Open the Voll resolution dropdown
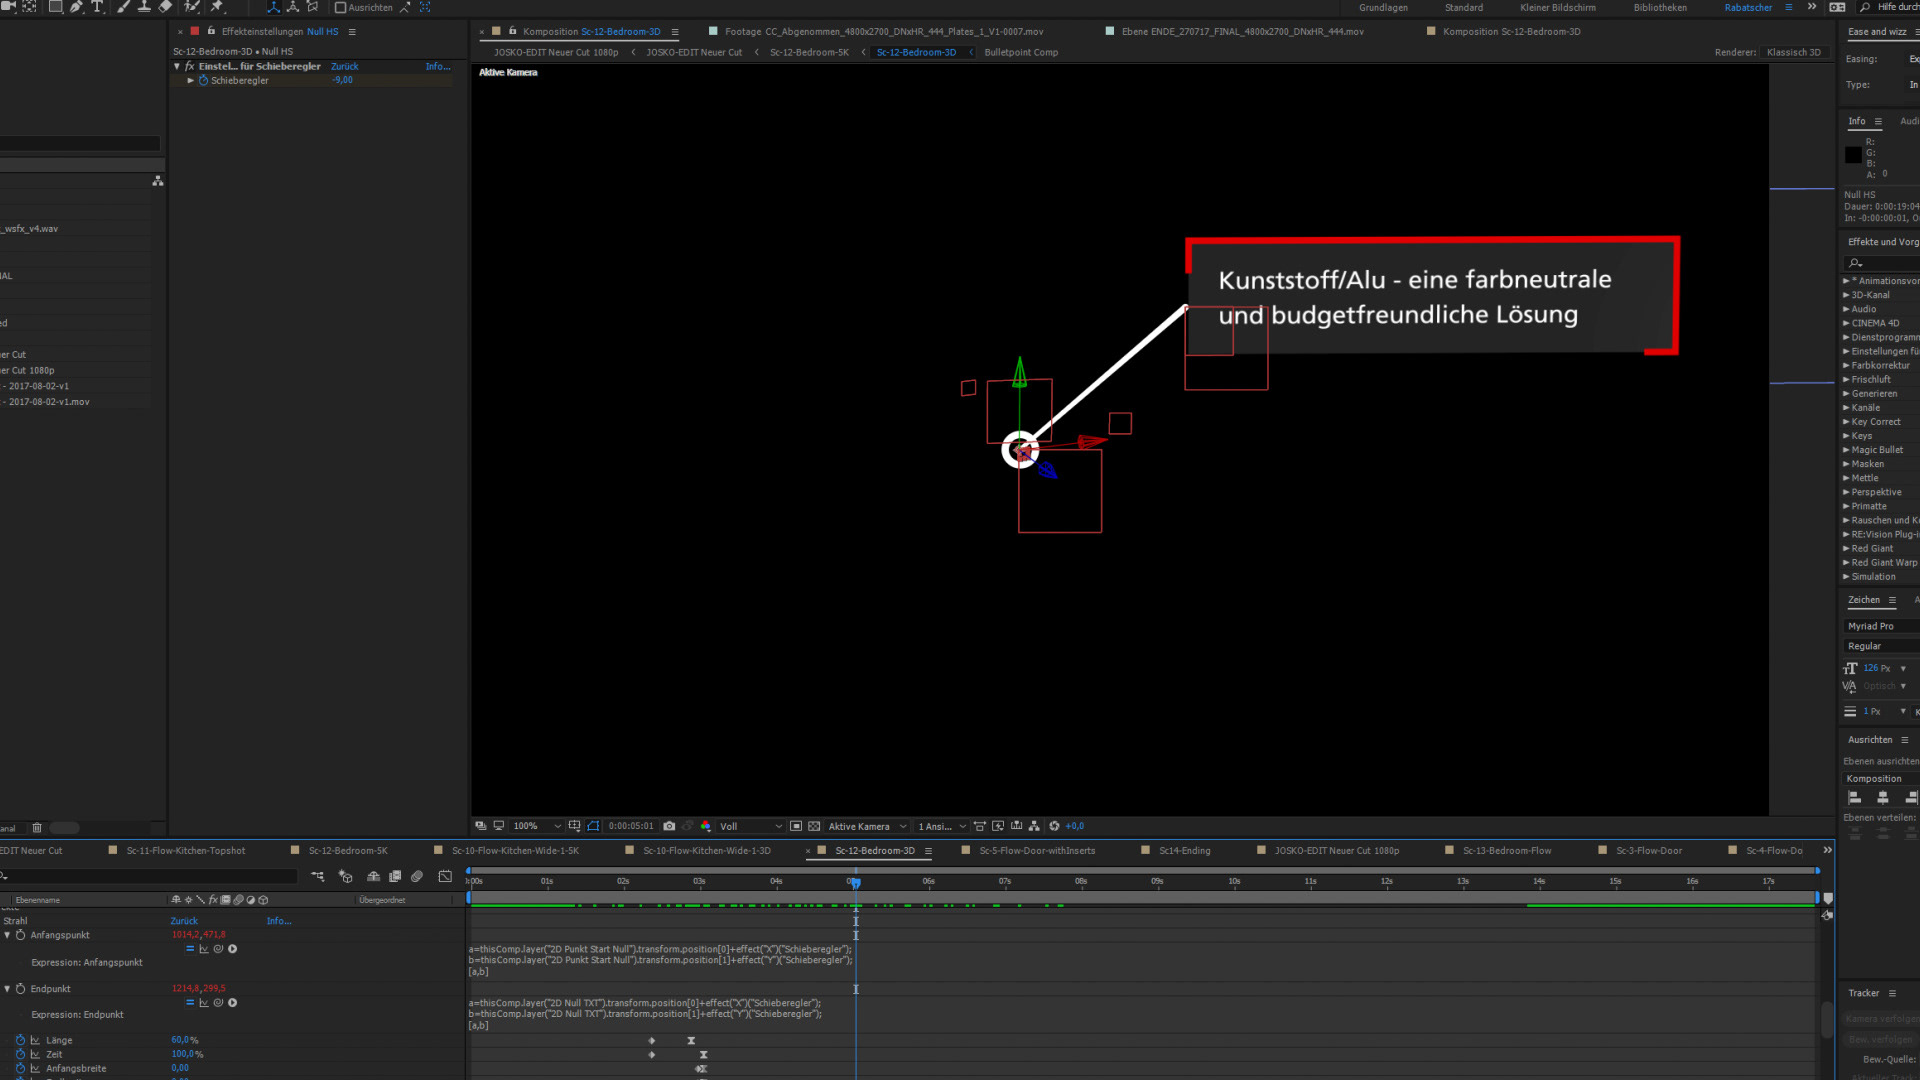This screenshot has width=1920, height=1080. click(x=750, y=826)
